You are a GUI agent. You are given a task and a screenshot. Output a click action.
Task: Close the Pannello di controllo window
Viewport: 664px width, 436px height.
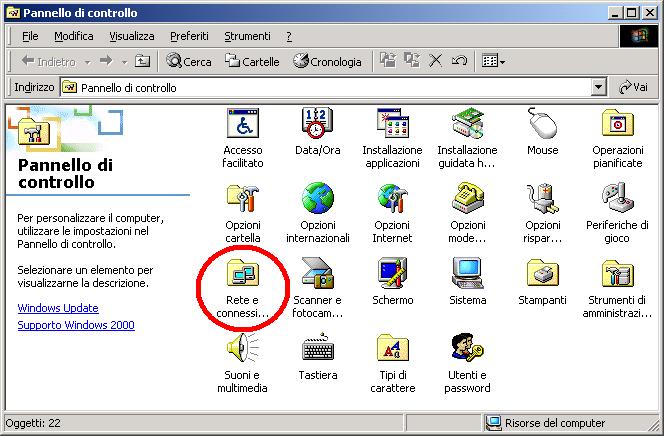[x=649, y=13]
